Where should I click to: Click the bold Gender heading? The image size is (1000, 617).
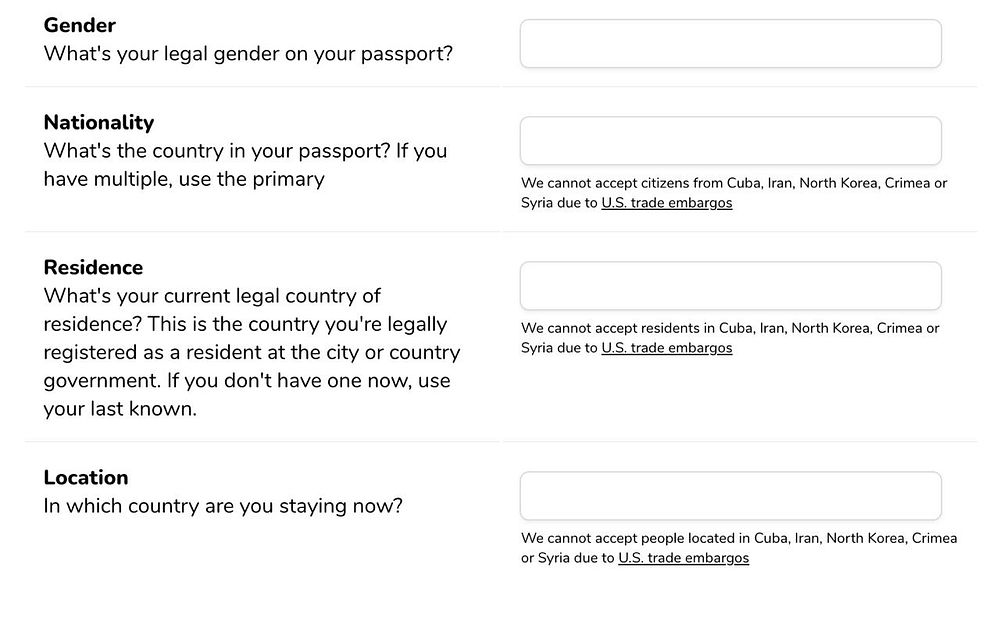pos(80,25)
